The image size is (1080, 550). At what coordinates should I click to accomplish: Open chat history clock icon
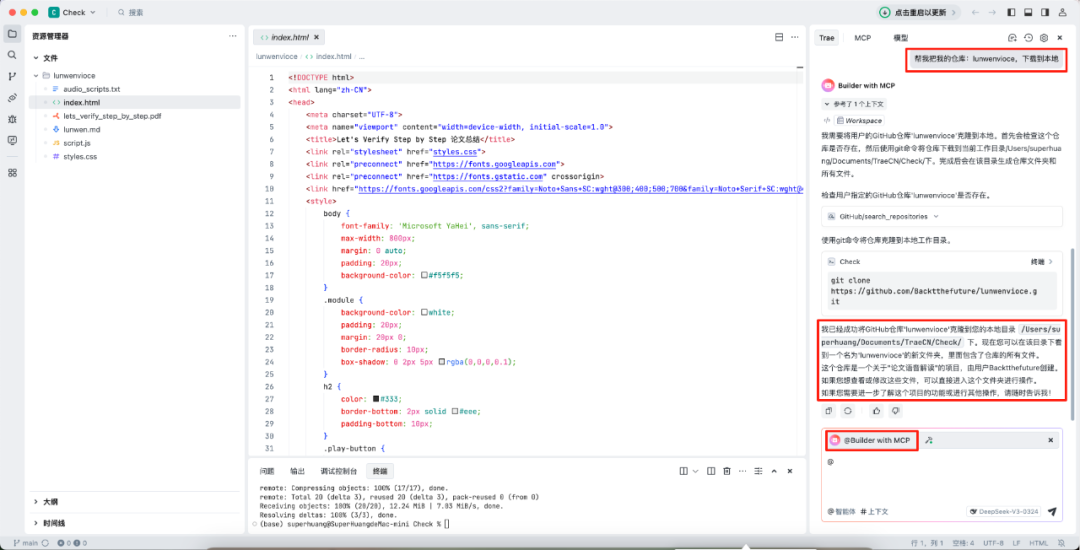click(1028, 38)
